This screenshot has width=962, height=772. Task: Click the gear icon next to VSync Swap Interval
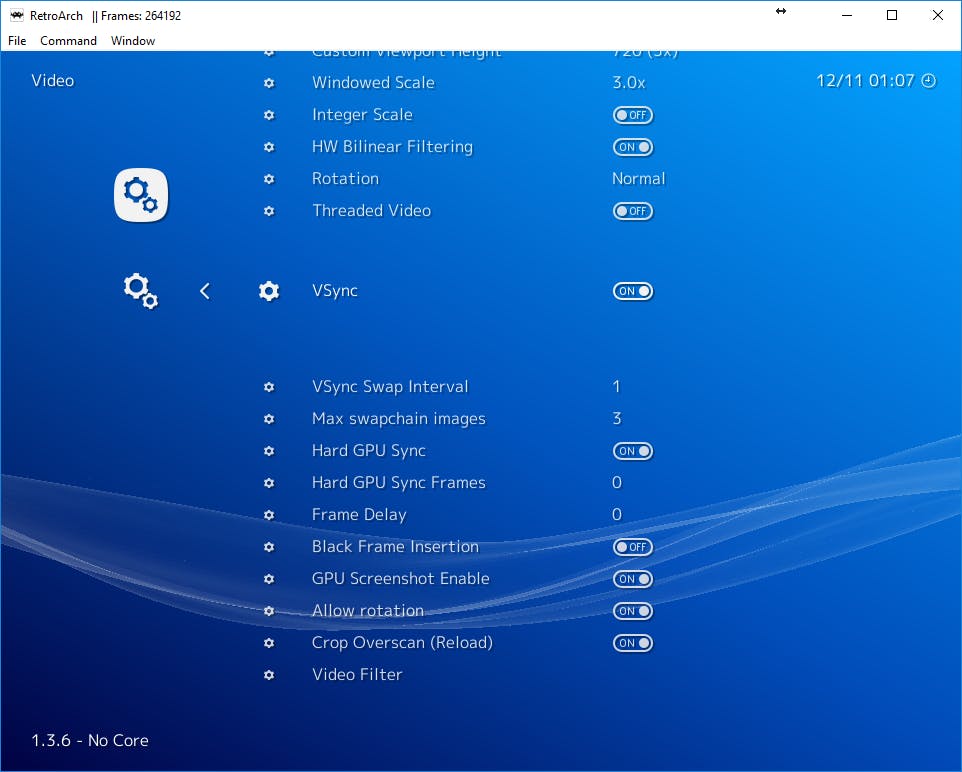coord(269,387)
